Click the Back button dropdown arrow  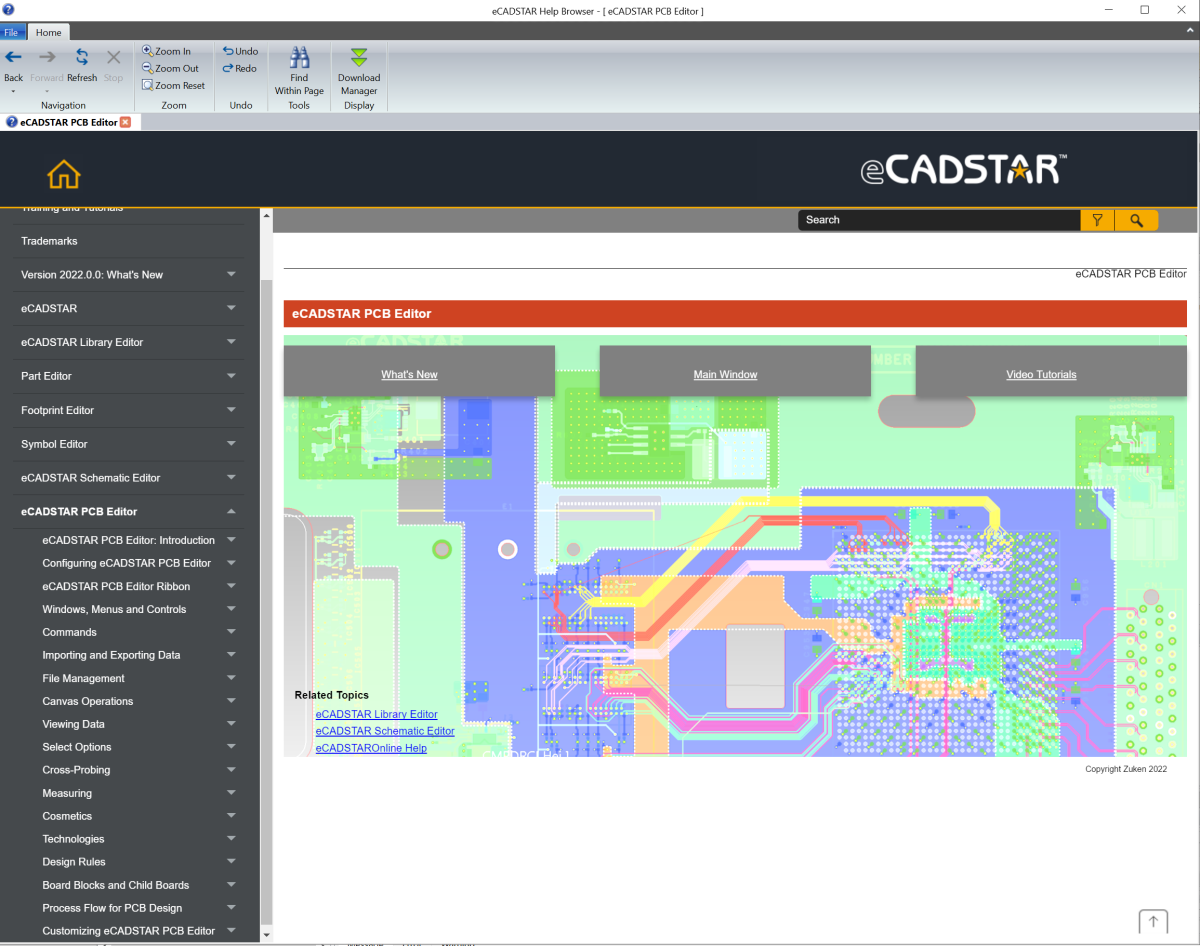13,91
